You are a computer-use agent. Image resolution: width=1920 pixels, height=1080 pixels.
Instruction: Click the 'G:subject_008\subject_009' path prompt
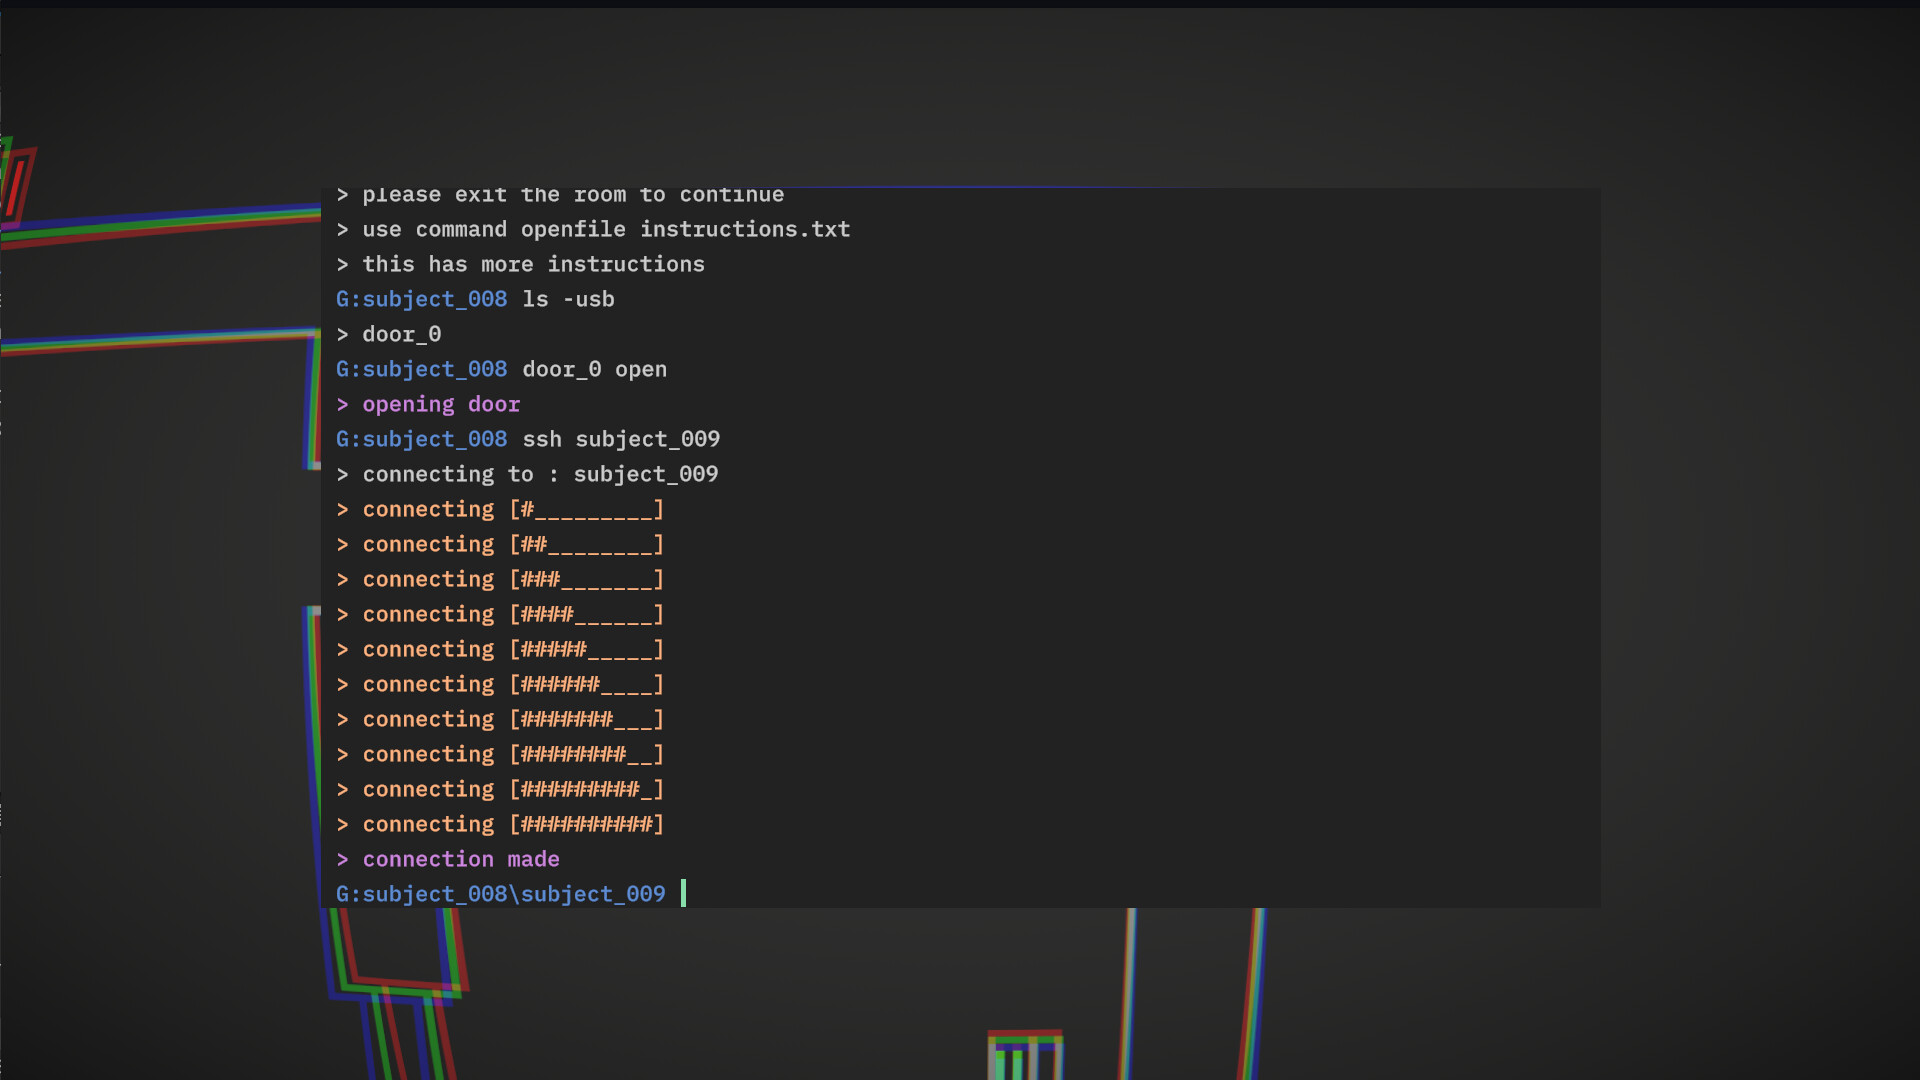(x=500, y=893)
